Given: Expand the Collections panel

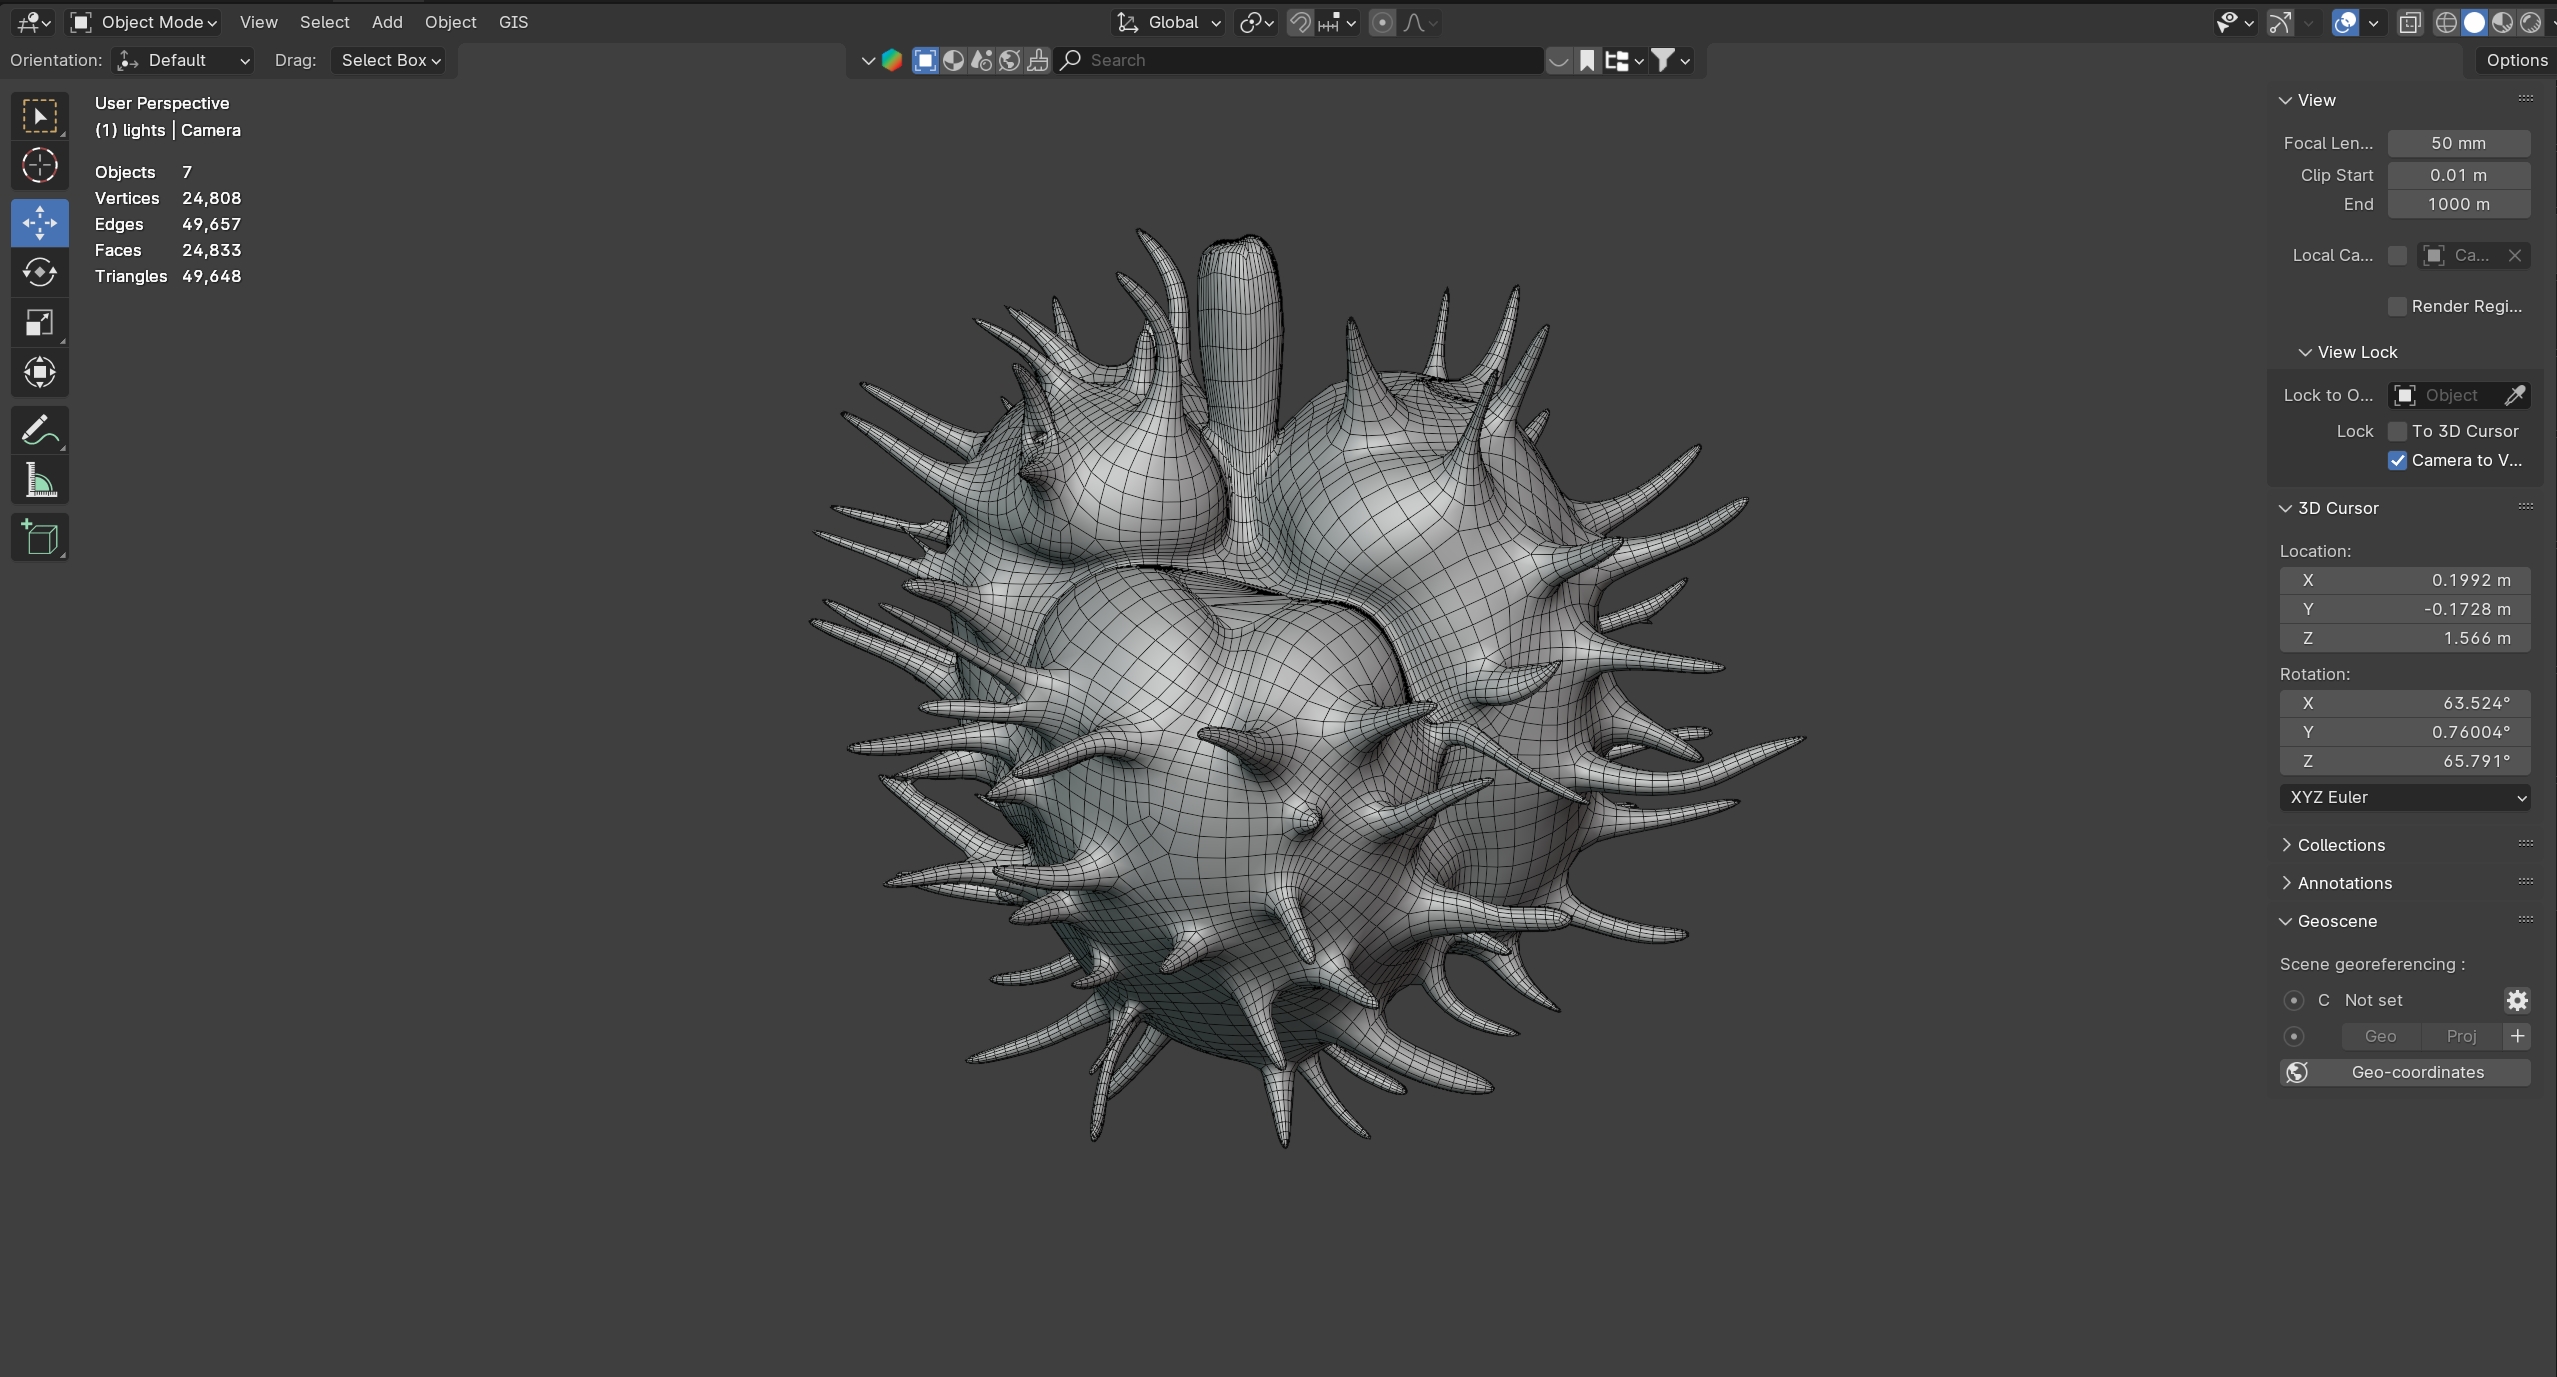Looking at the screenshot, I should [2340, 845].
